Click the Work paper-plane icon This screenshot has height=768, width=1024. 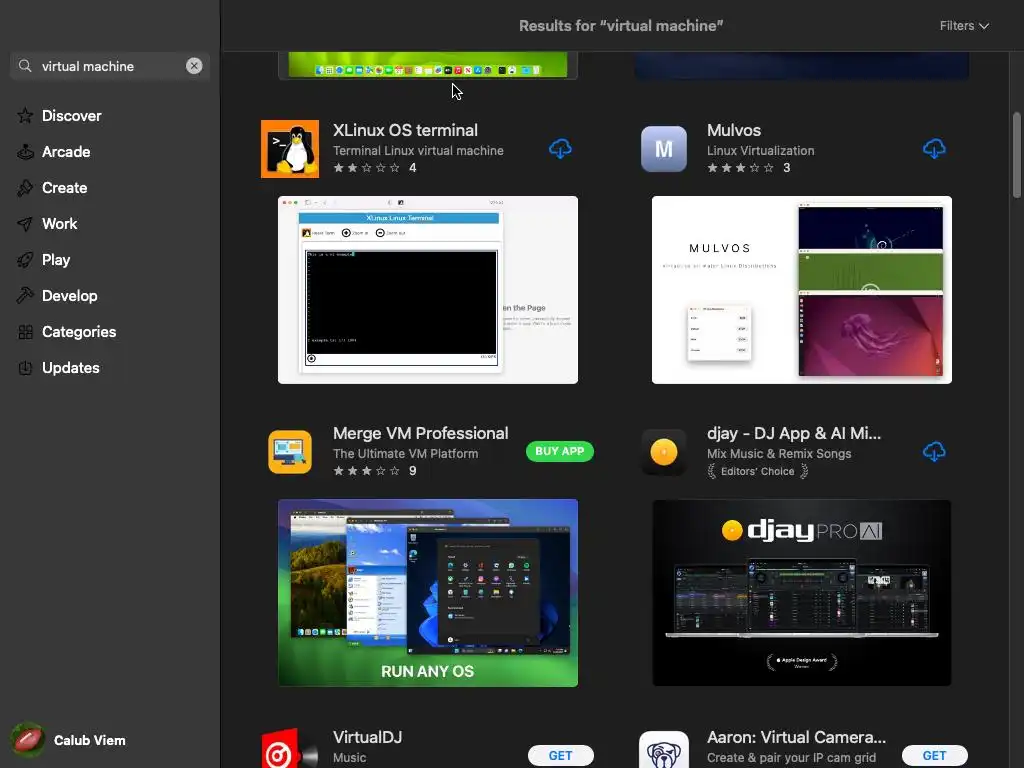(x=25, y=224)
